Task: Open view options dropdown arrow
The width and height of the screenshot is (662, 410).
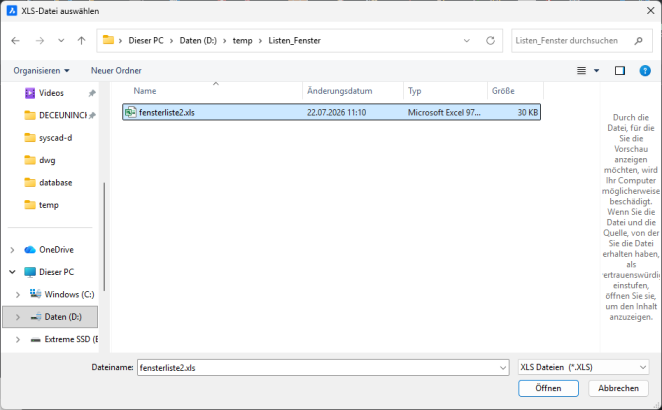Action: [x=597, y=71]
